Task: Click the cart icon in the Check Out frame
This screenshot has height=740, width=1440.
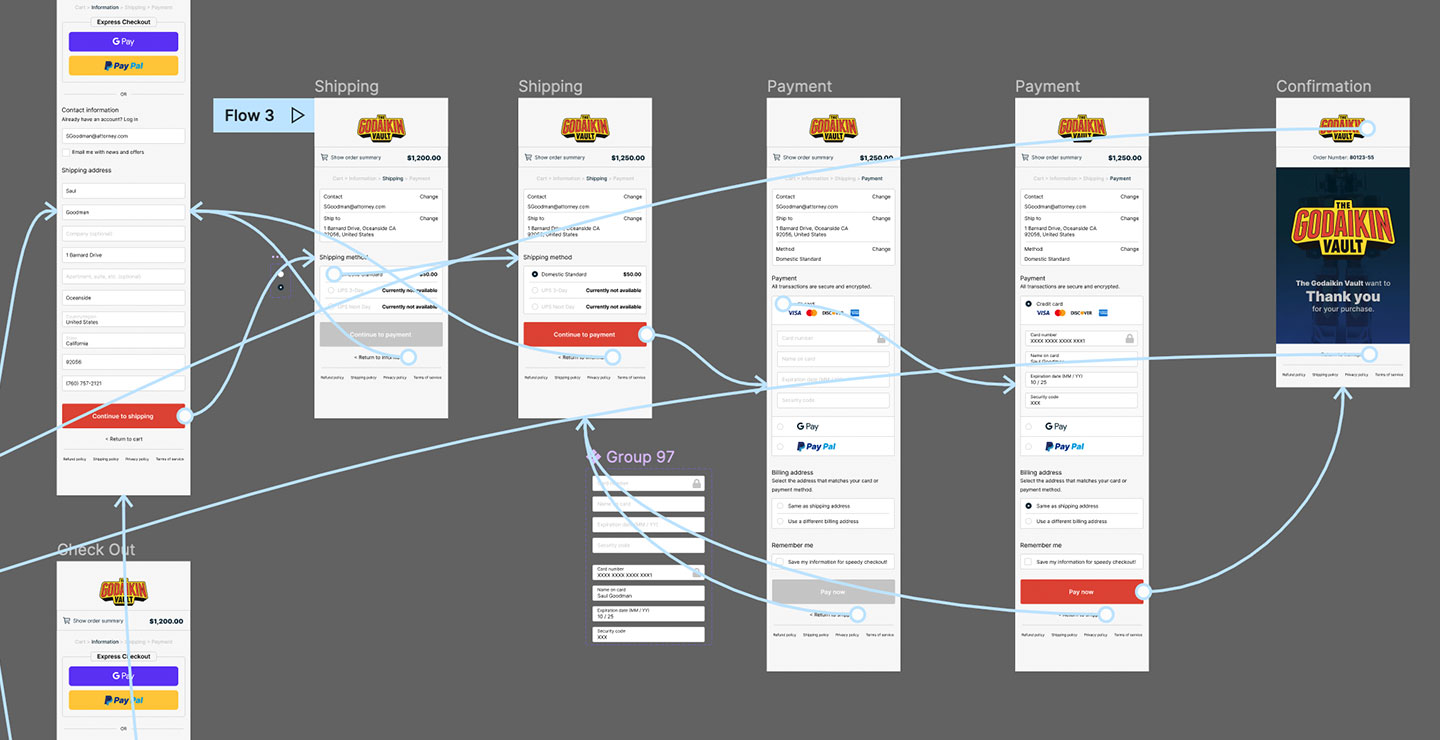Action: click(66, 620)
